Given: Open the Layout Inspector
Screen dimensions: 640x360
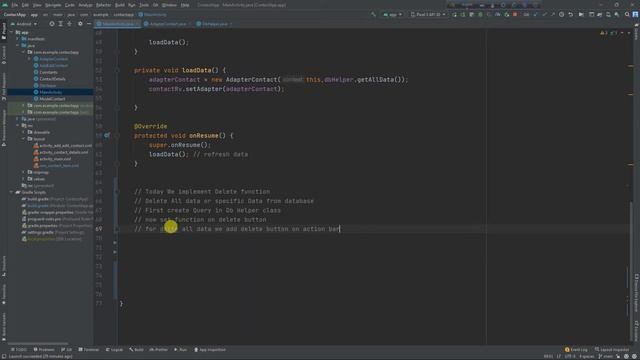Looking at the screenshot, I should click(x=612, y=350).
